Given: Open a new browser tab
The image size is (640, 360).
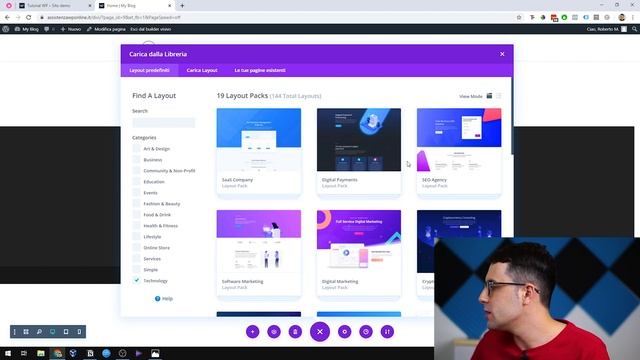Looking at the screenshot, I should 182,6.
